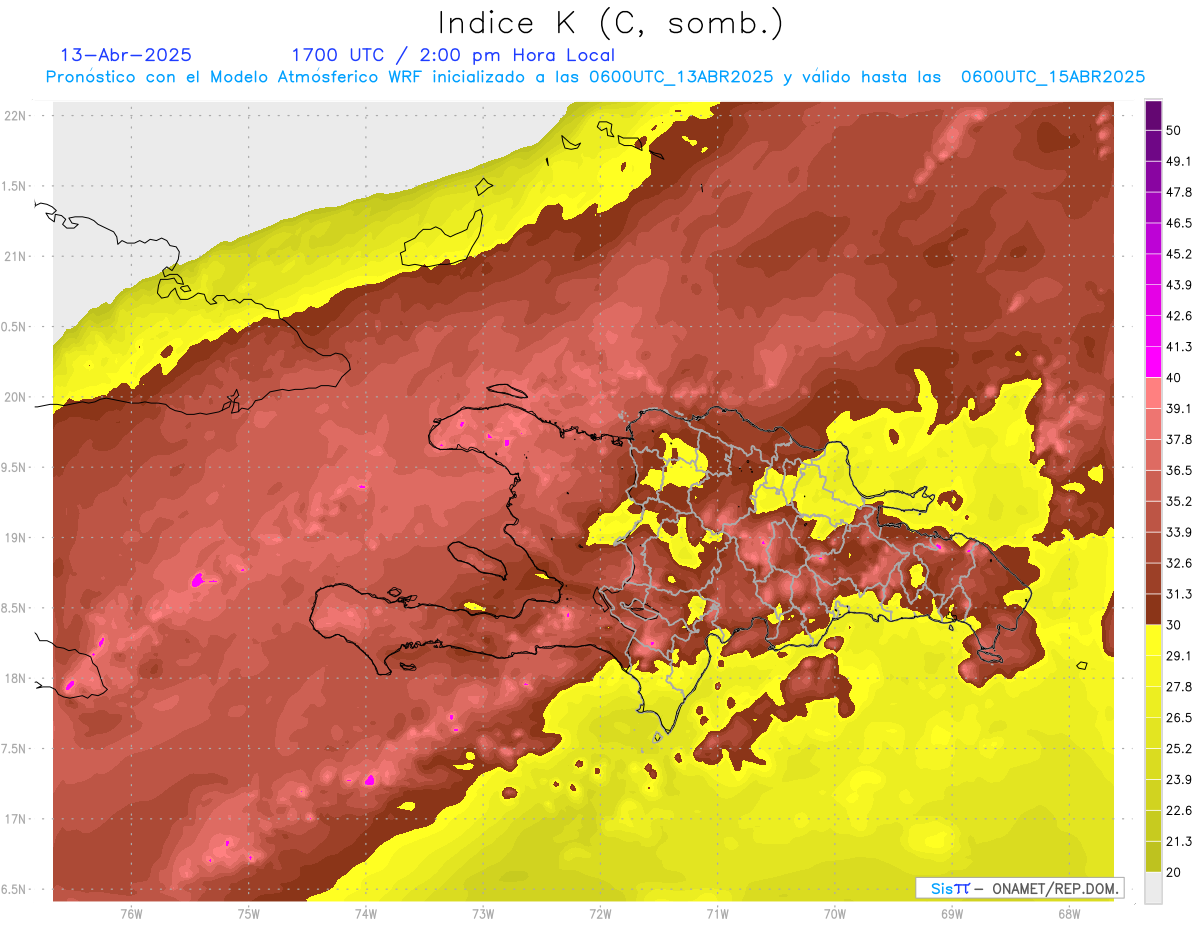Pick the gray swatch below 20 on colorbar

click(1153, 888)
